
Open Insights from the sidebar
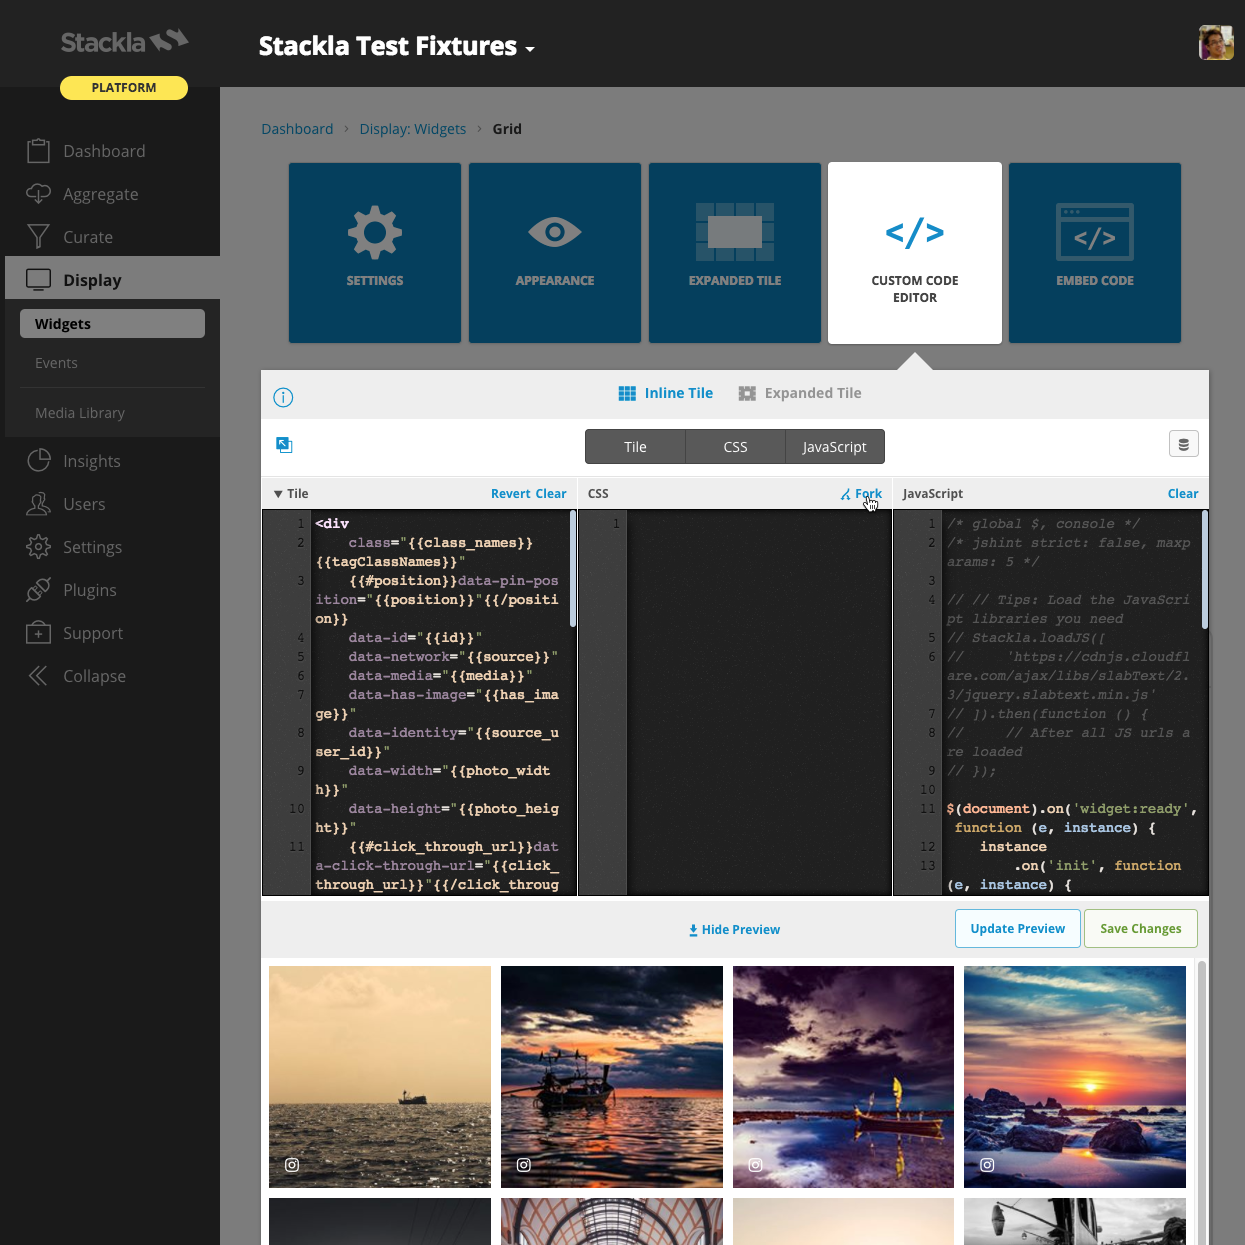tap(90, 461)
